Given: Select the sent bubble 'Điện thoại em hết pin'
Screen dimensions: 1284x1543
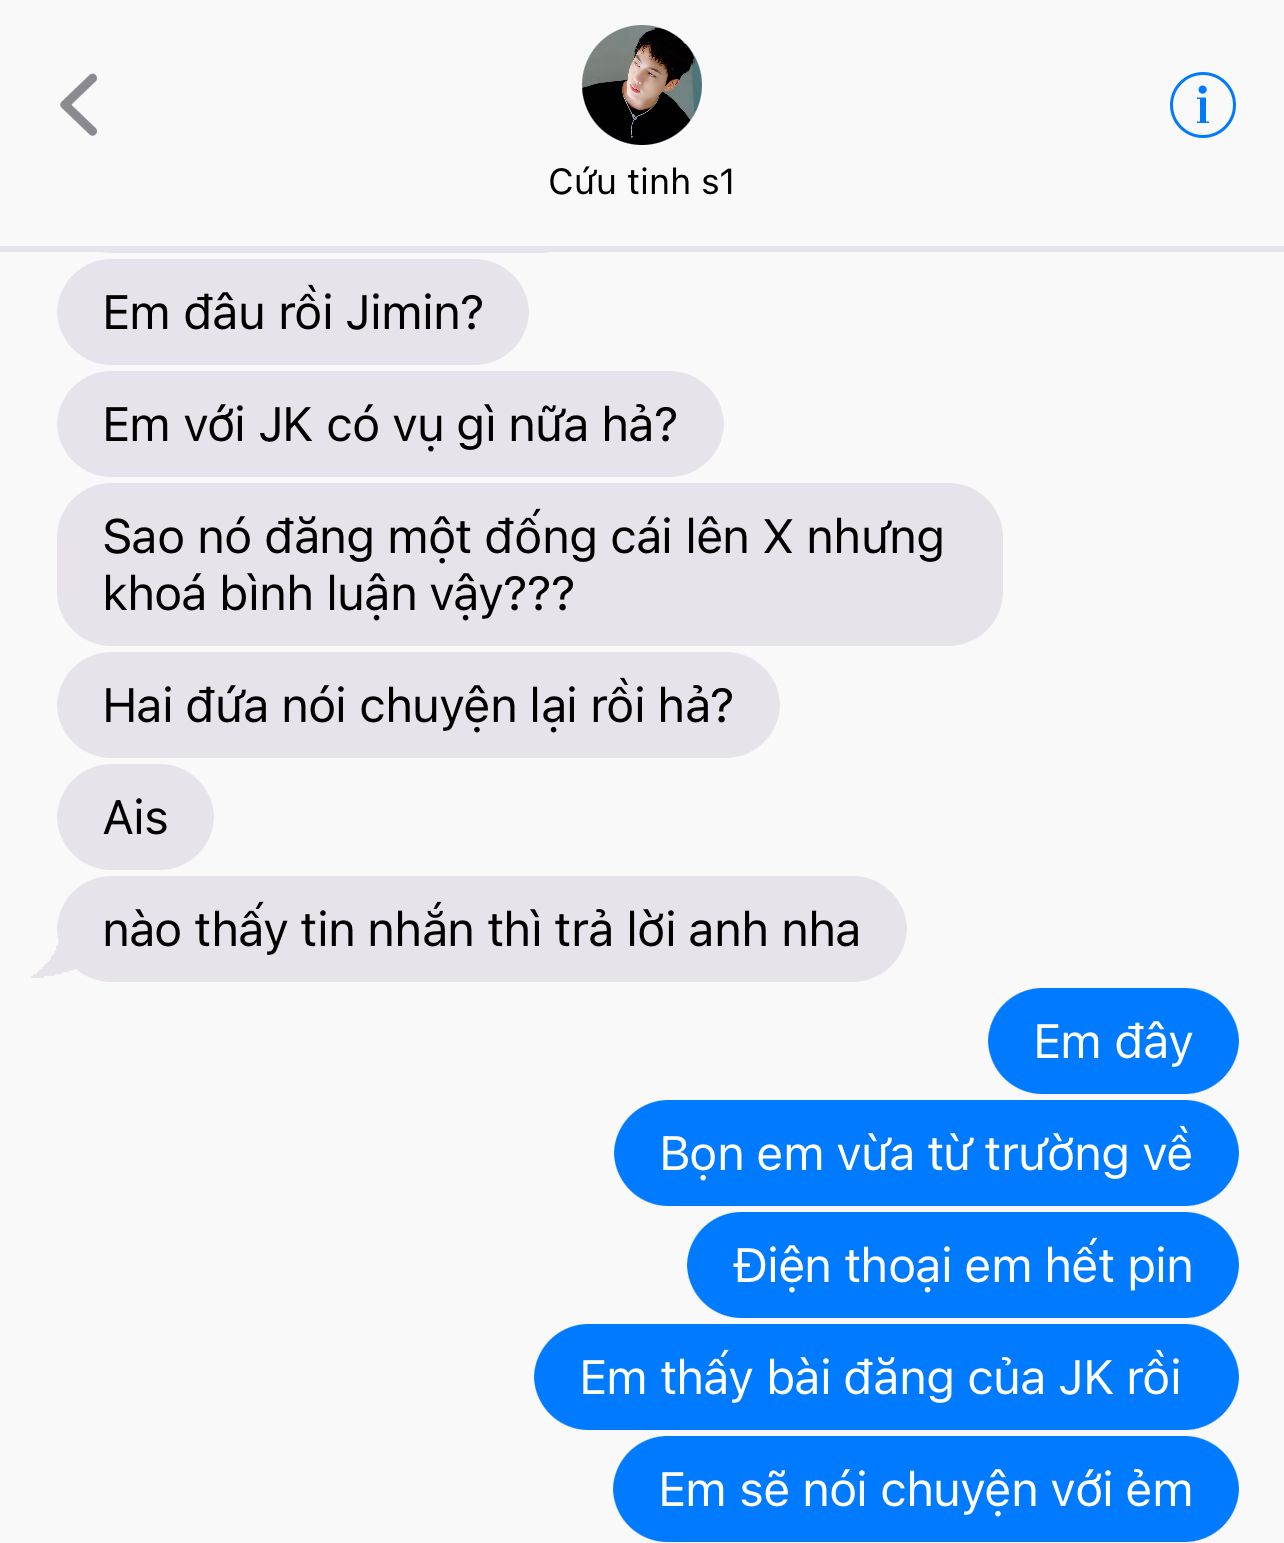Looking at the screenshot, I should coord(963,1265).
